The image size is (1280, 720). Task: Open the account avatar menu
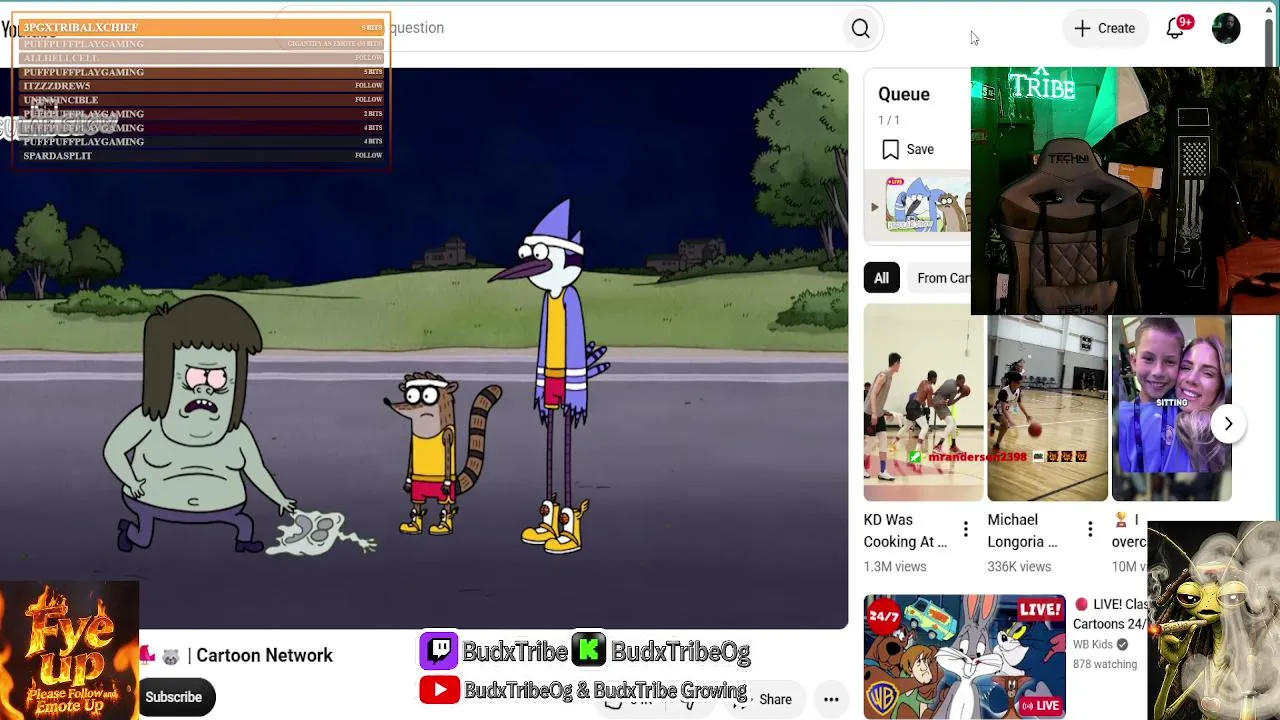1226,28
